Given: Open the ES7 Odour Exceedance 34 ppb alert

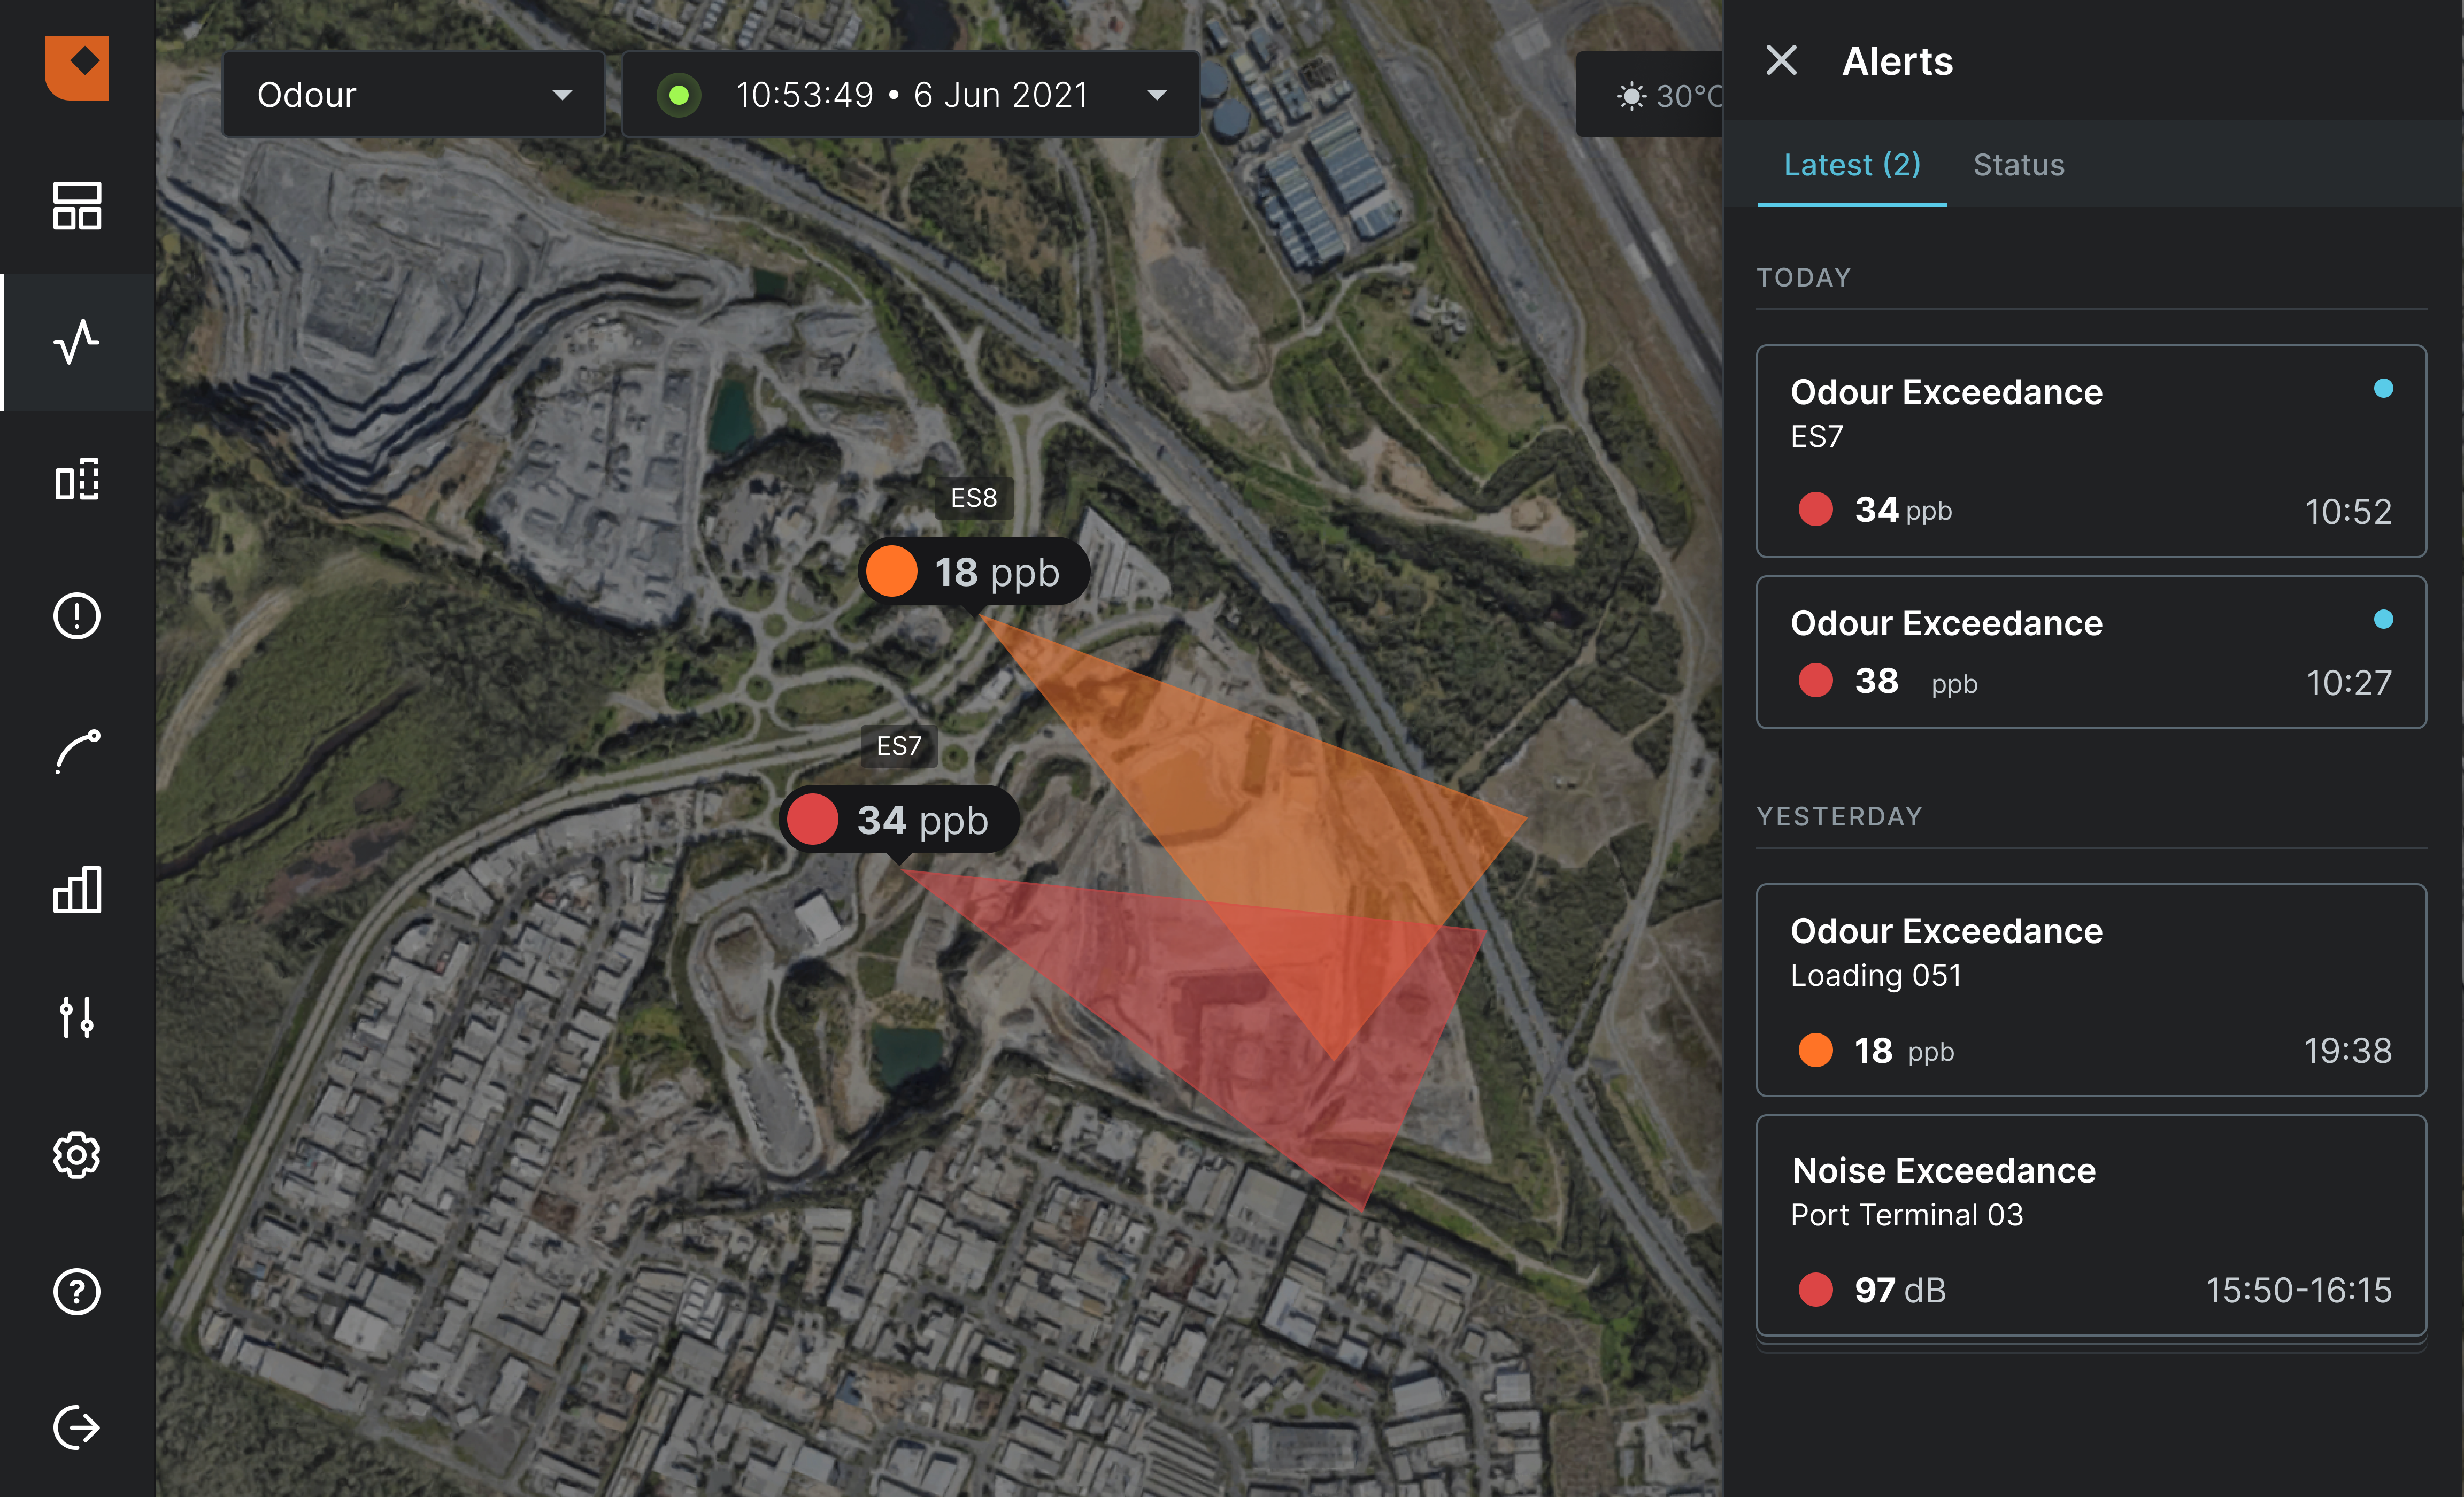Looking at the screenshot, I should coord(2090,451).
